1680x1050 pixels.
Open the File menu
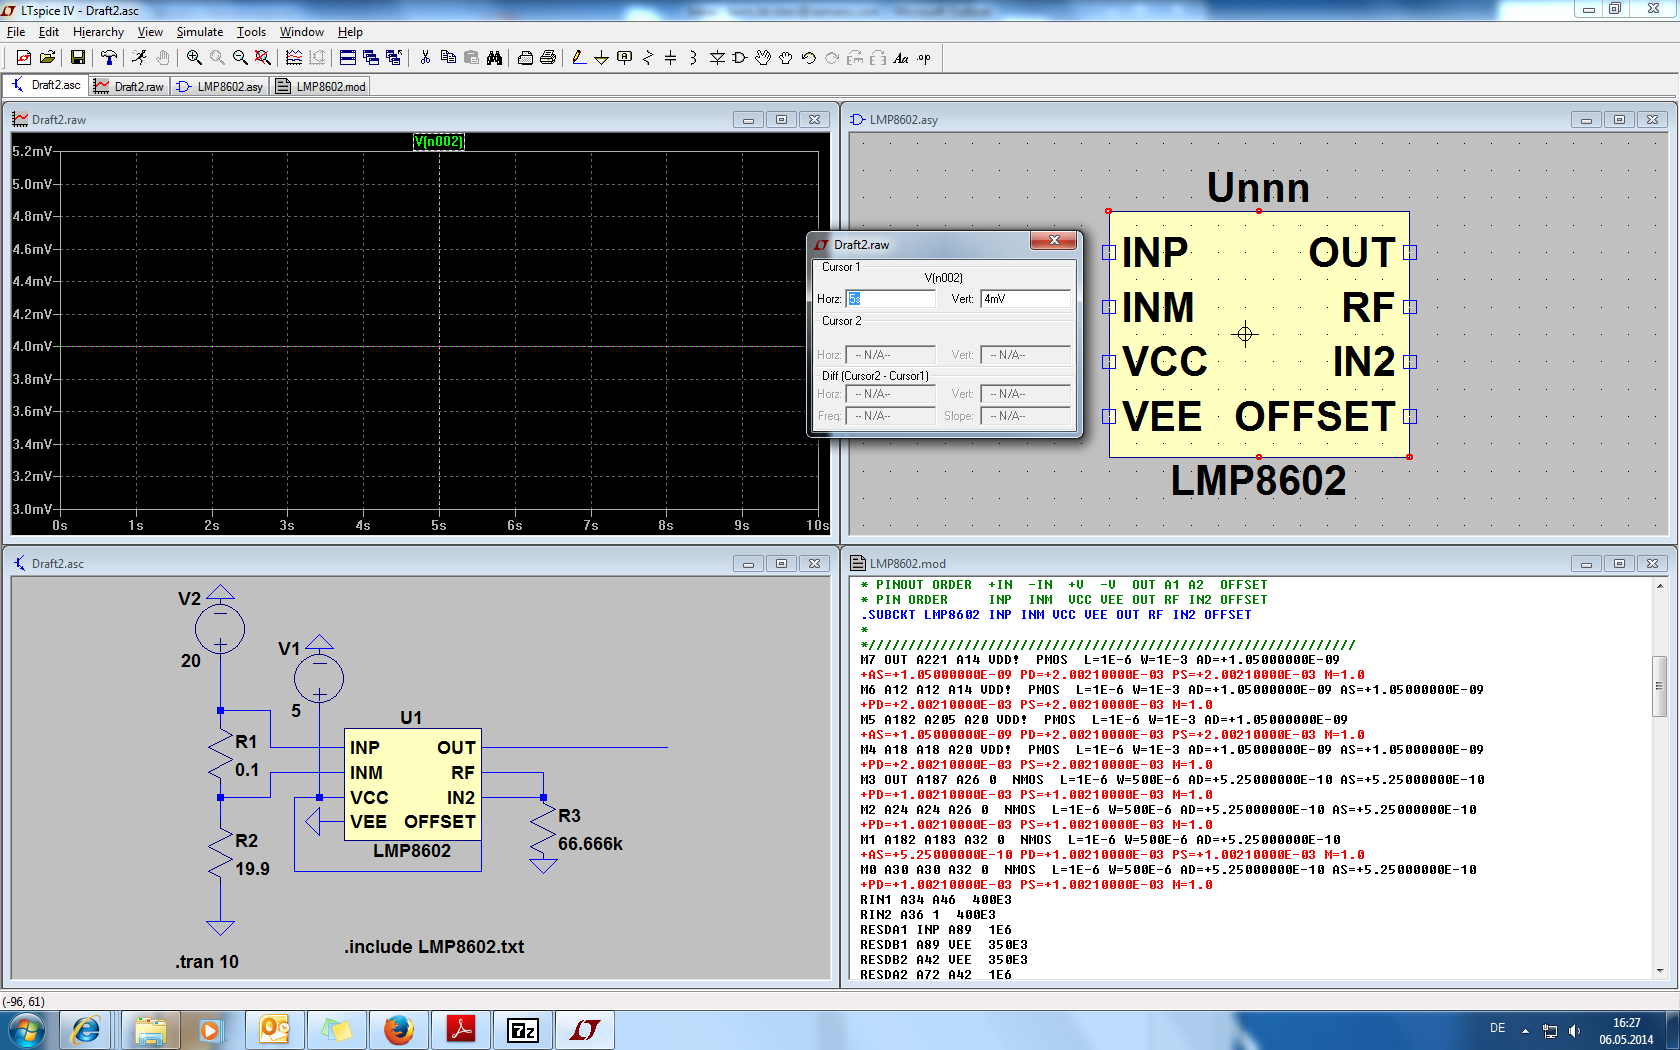pos(16,32)
